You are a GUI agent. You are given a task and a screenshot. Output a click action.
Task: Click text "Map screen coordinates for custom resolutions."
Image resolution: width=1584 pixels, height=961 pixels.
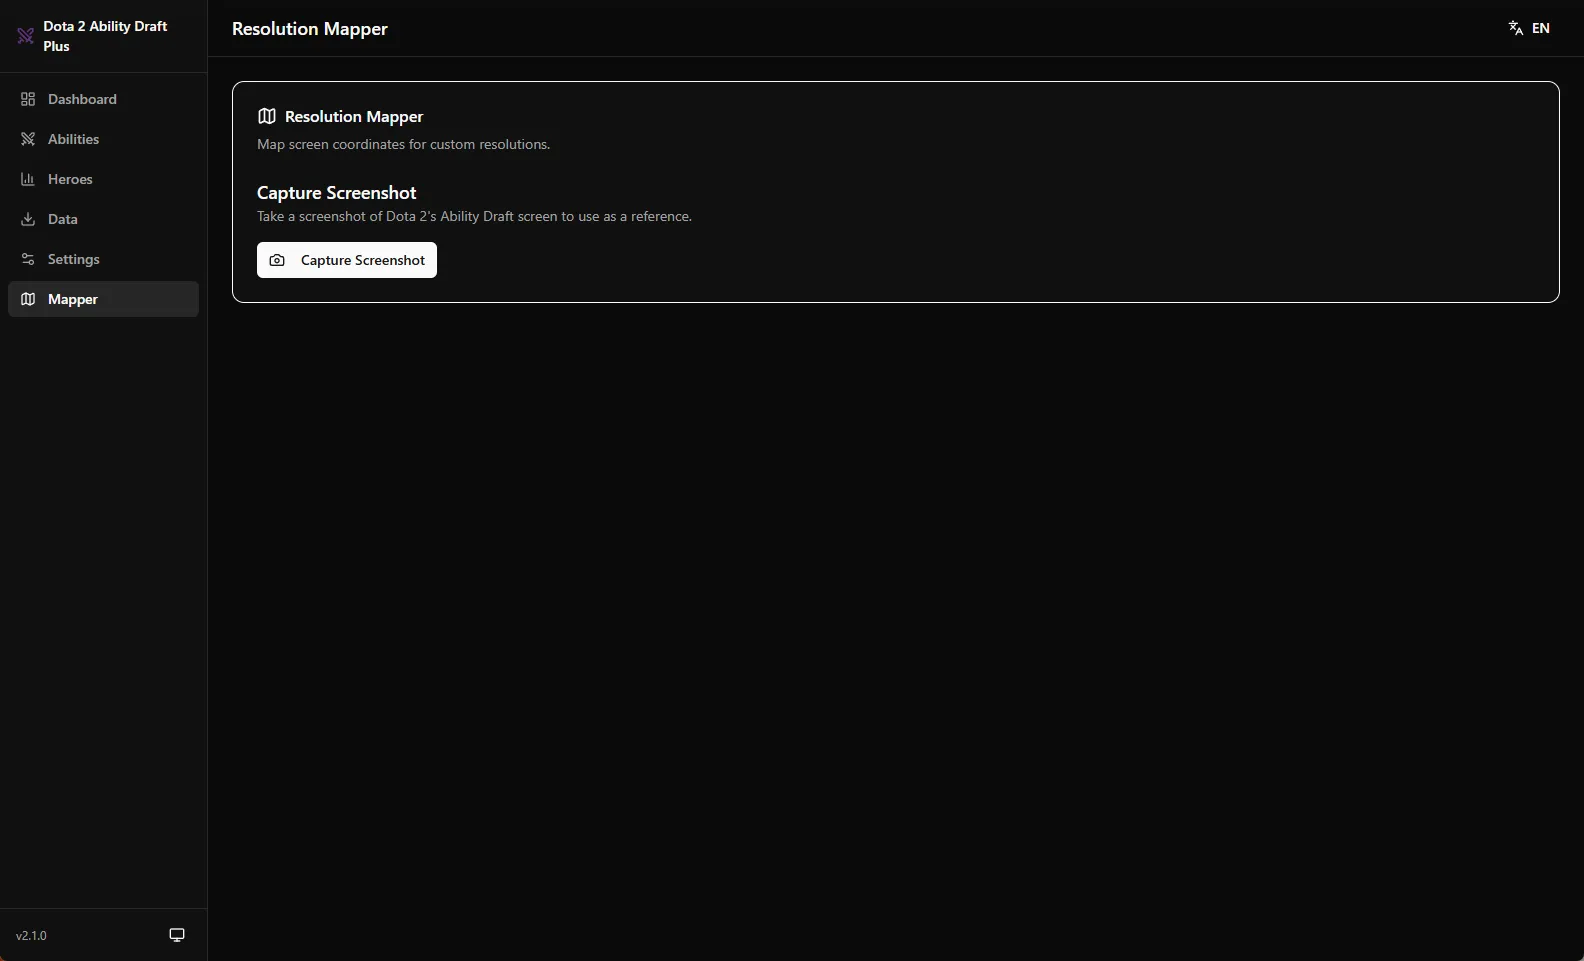tap(403, 144)
